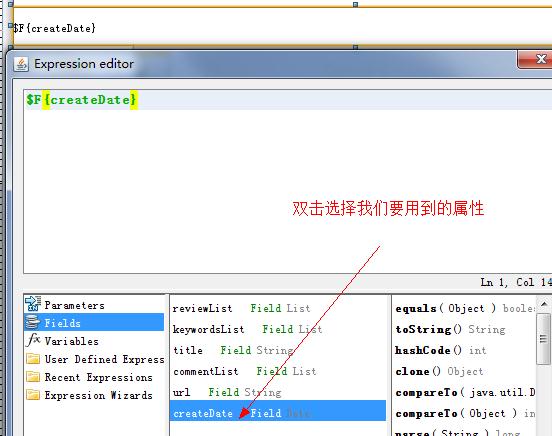Select the Parameters category
The width and height of the screenshot is (552, 436).
click(94, 304)
